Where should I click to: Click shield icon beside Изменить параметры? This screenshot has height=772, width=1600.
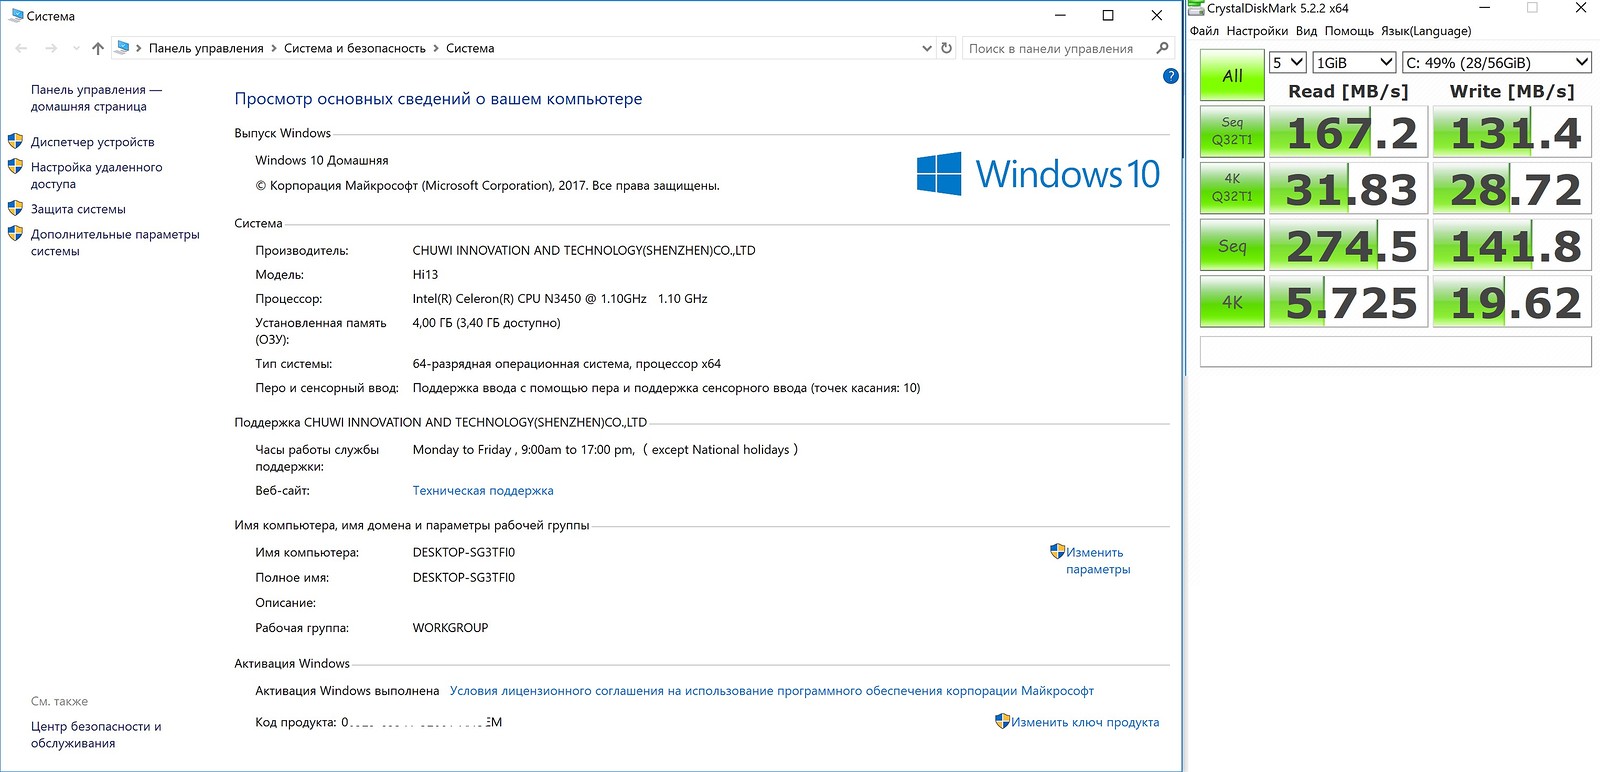(x=1057, y=551)
